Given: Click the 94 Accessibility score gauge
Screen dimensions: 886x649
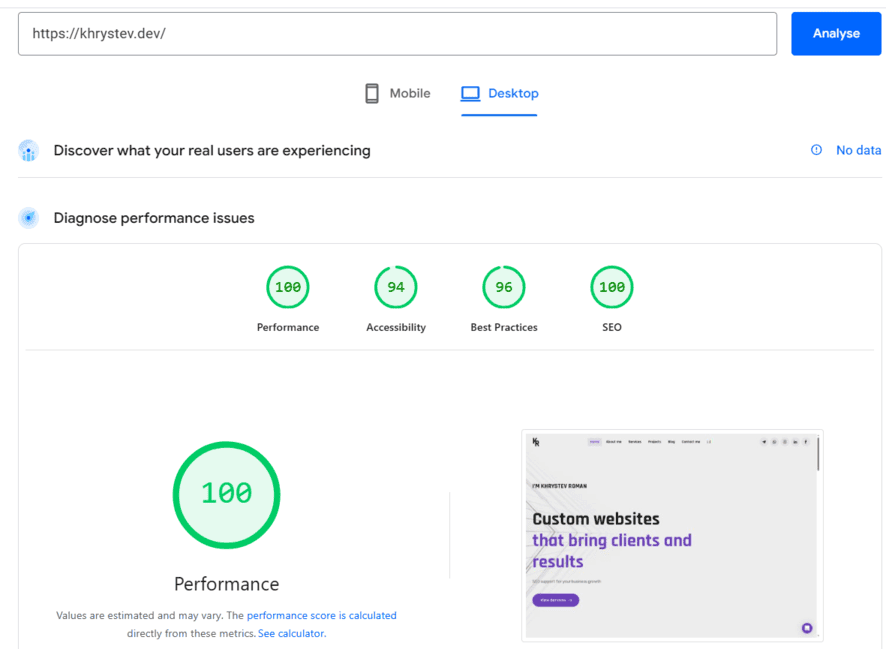Looking at the screenshot, I should click(395, 287).
